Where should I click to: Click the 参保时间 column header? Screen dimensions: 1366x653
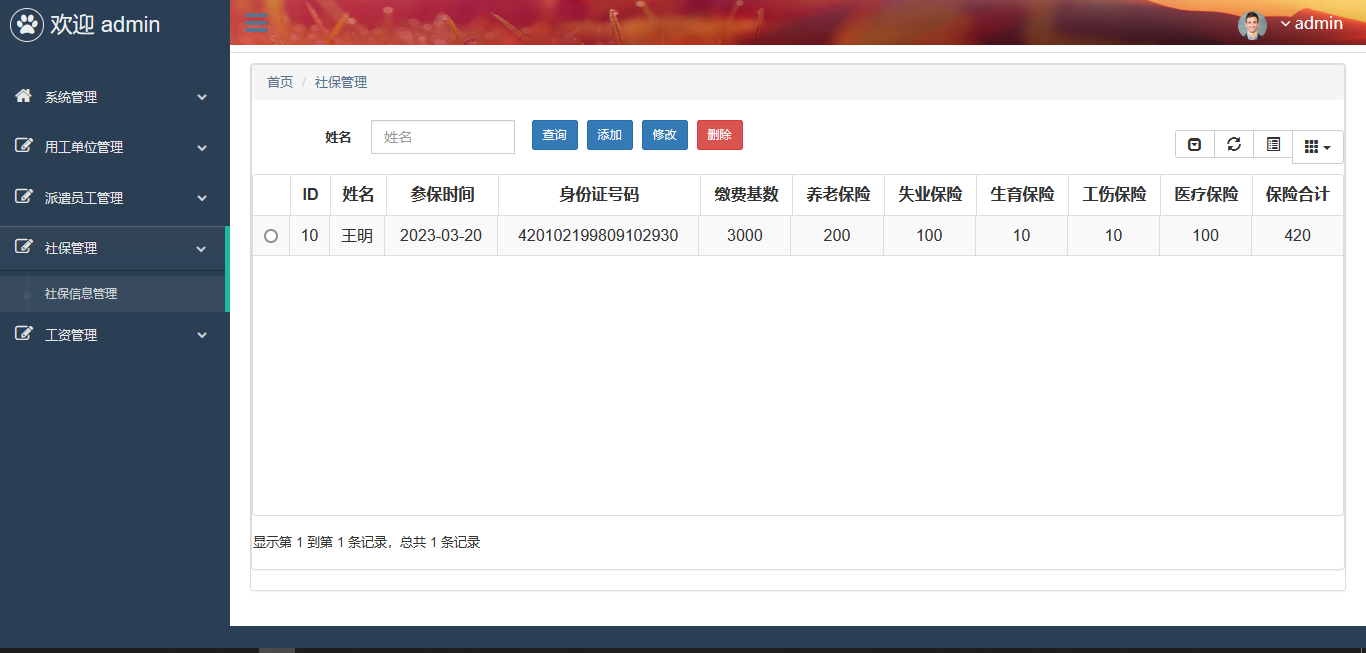point(442,195)
